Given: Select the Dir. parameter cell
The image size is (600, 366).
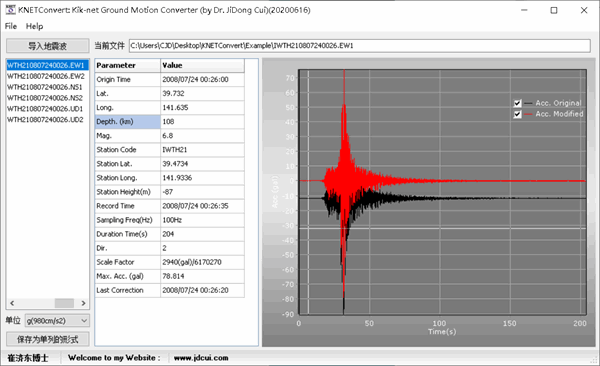Looking at the screenshot, I should (127, 248).
